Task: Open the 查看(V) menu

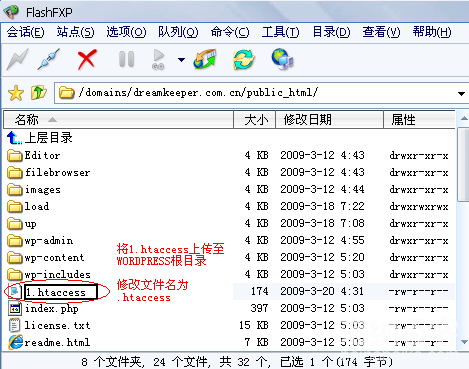Action: [x=381, y=32]
